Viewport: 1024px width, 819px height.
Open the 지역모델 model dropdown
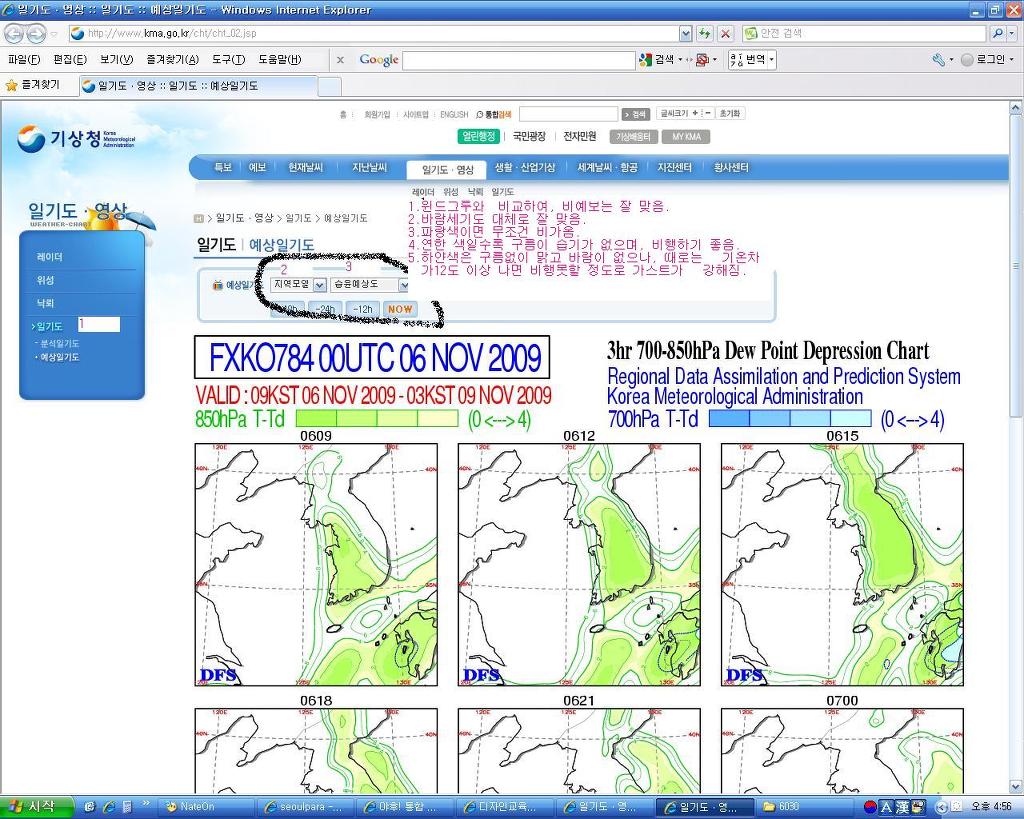coord(319,285)
